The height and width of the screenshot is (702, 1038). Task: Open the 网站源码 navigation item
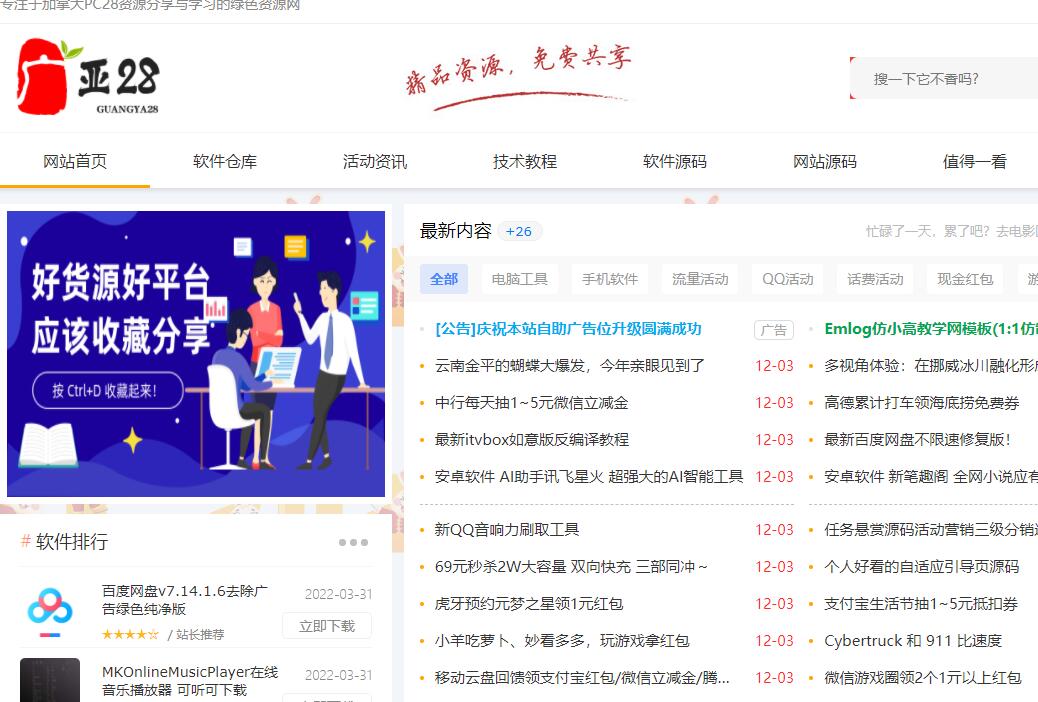[x=825, y=162]
